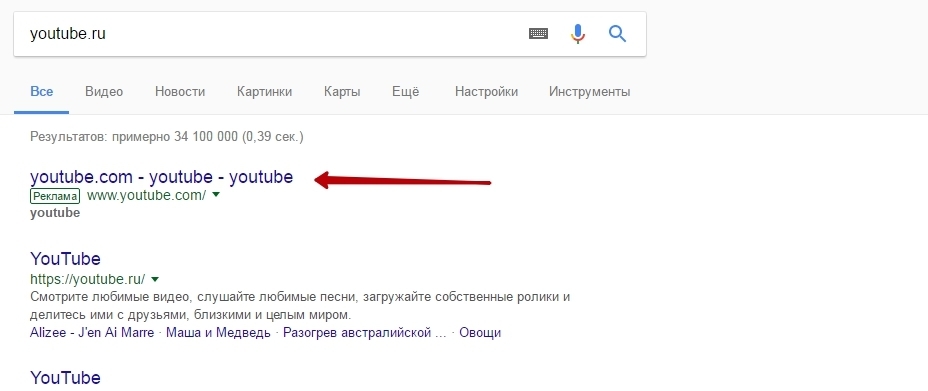Image resolution: width=928 pixels, height=391 pixels.
Task: Open the Alizee - J'en Ai Marre sitelink
Action: click(x=92, y=332)
